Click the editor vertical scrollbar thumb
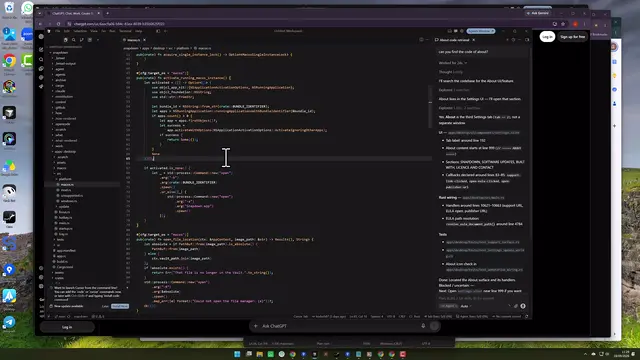The width and height of the screenshot is (640, 360). click(430, 107)
